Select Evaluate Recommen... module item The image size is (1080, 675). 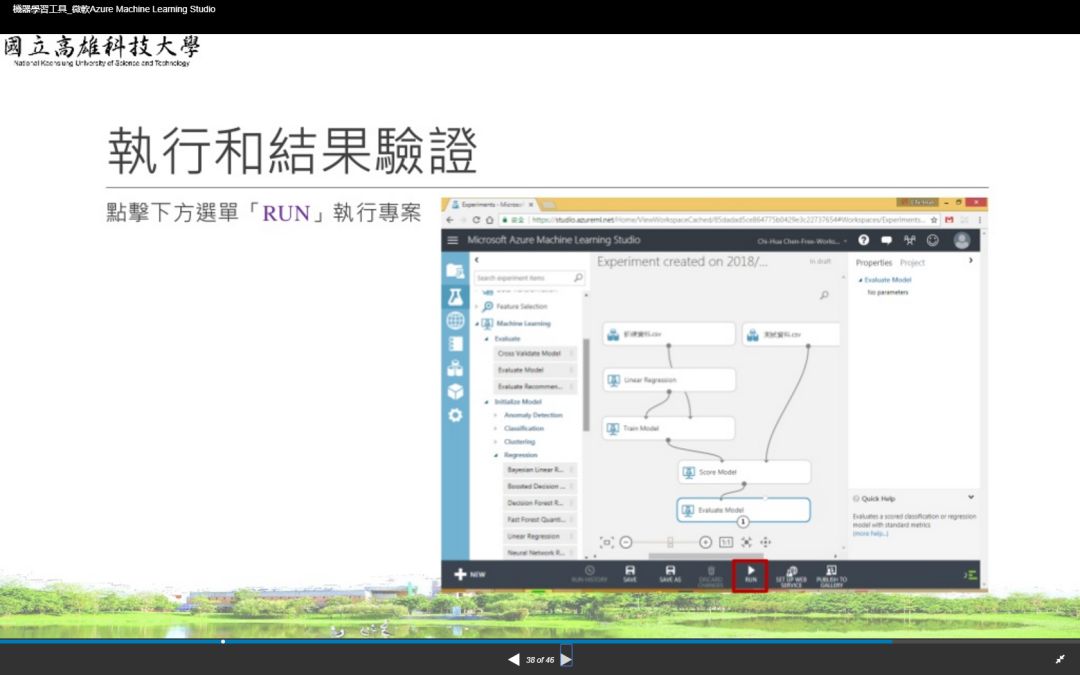(534, 386)
